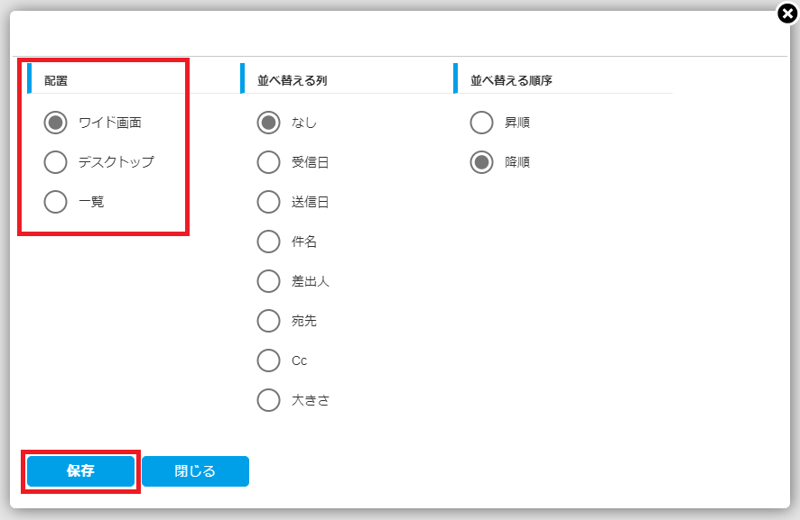Choose the 一覧 layout radio button

[x=56, y=202]
